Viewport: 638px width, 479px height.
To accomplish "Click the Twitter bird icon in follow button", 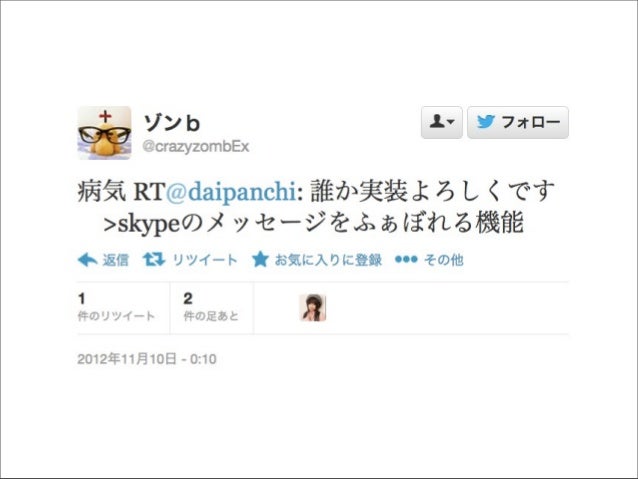I will tap(485, 122).
